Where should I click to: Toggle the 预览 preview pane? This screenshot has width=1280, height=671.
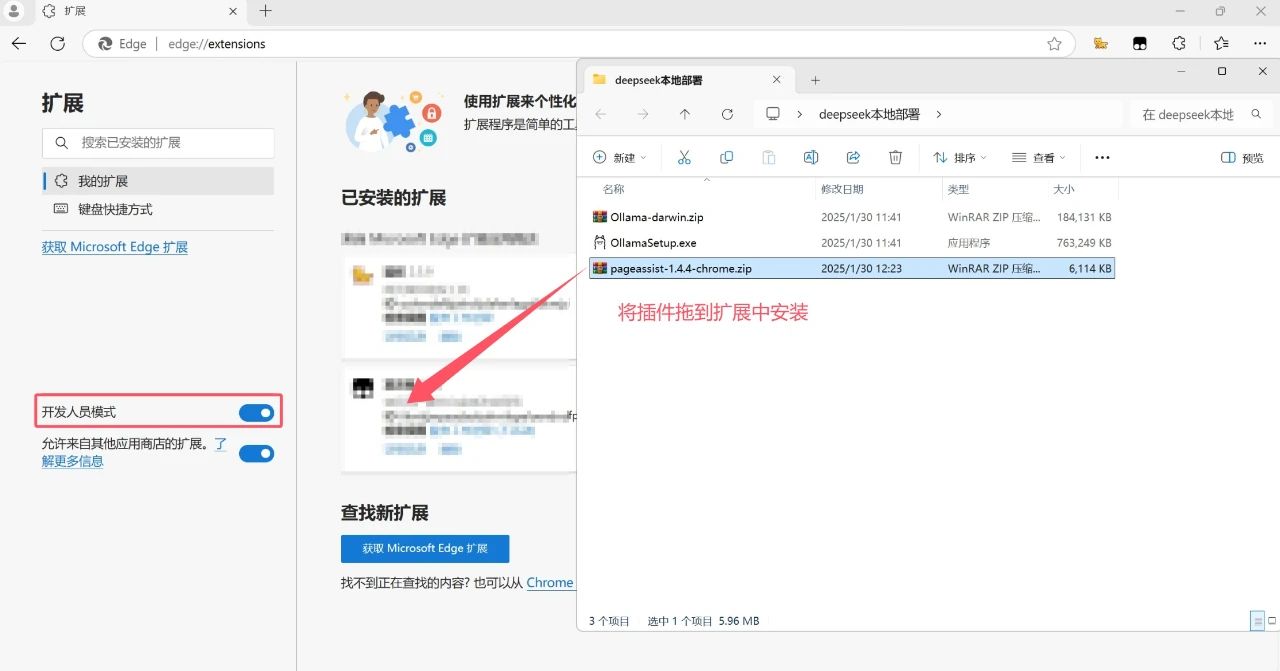pyautogui.click(x=1242, y=158)
